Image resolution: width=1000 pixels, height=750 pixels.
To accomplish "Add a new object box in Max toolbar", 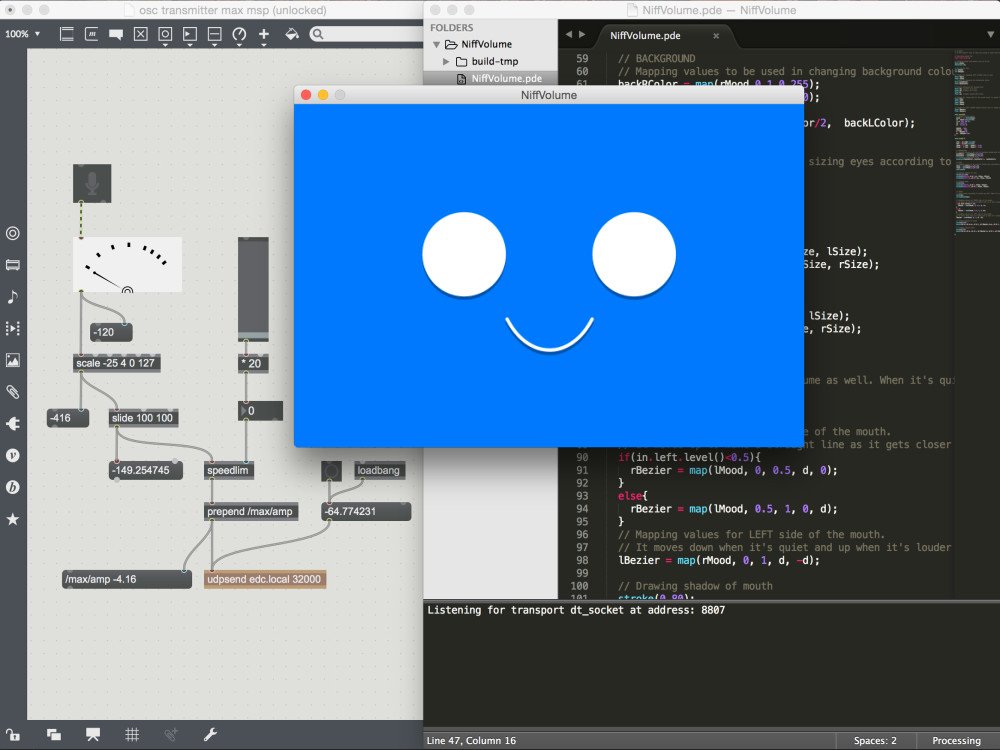I will tap(66, 34).
